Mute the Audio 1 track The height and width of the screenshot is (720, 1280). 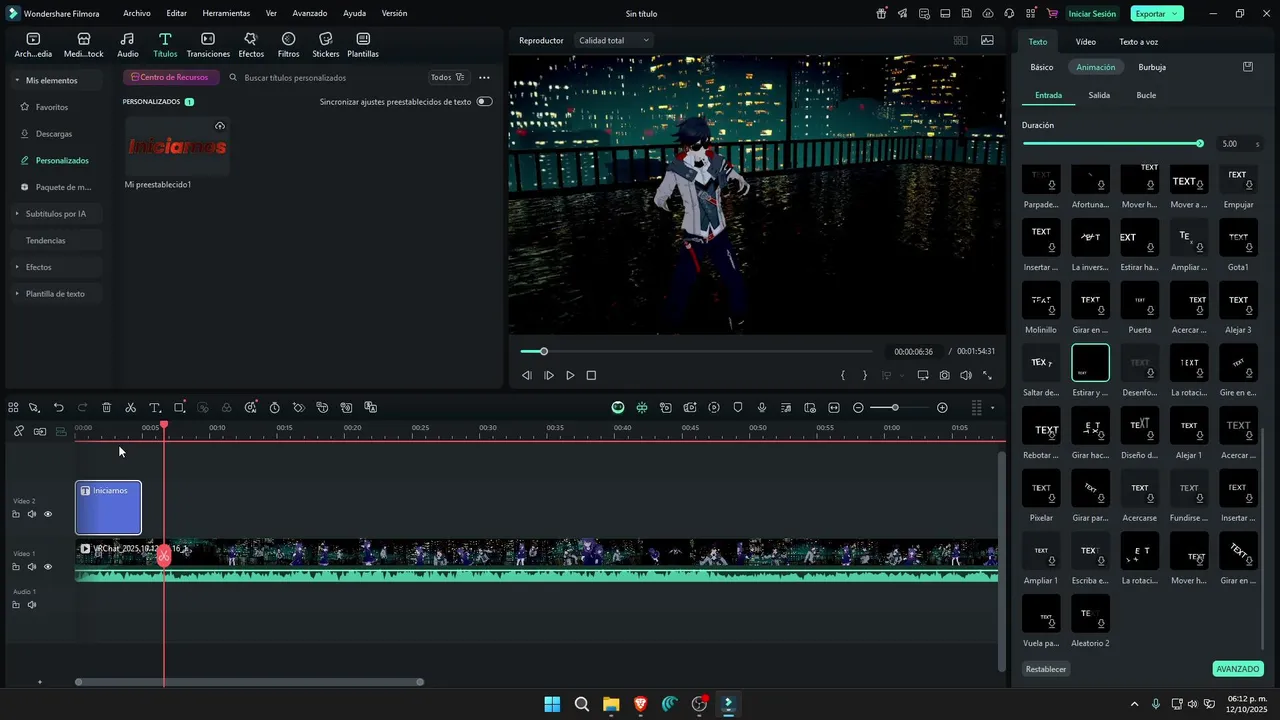click(x=32, y=605)
